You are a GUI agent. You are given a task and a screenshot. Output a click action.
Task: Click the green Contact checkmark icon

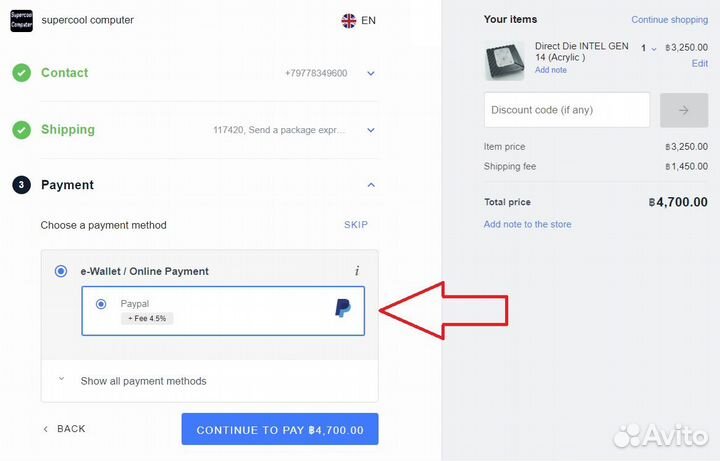coord(21,73)
